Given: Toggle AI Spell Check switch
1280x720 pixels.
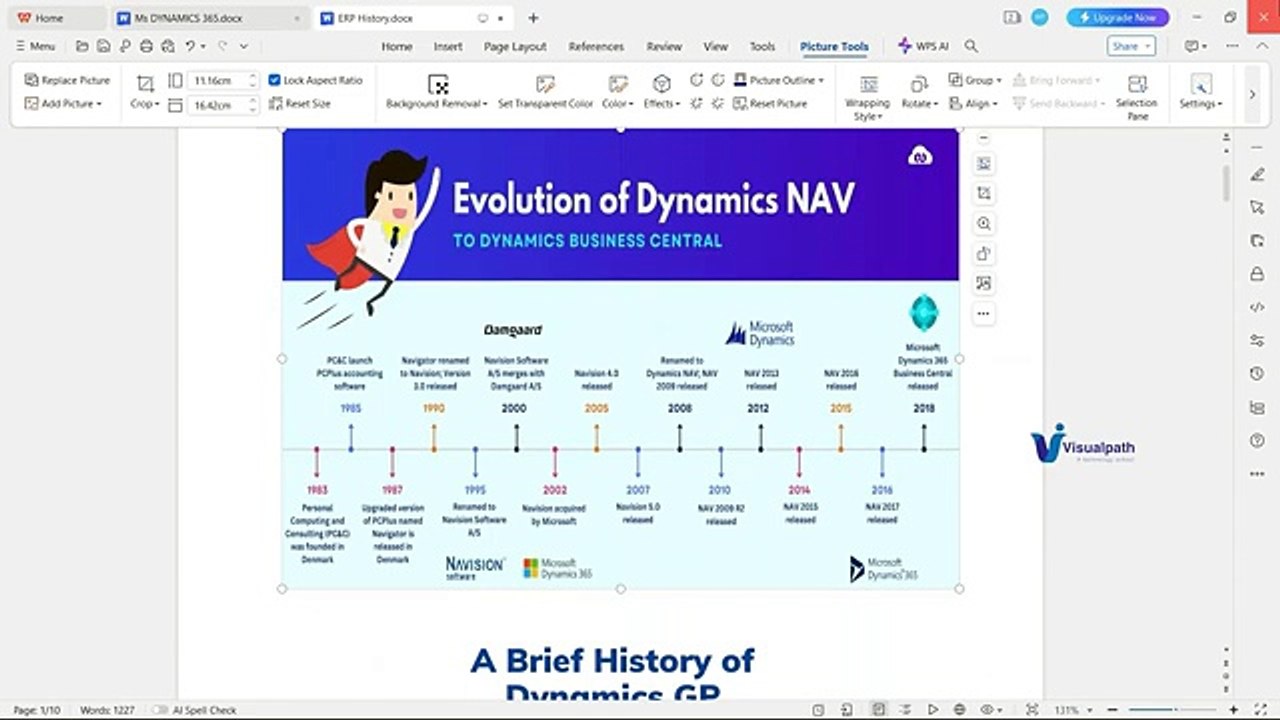Looking at the screenshot, I should click(x=160, y=710).
